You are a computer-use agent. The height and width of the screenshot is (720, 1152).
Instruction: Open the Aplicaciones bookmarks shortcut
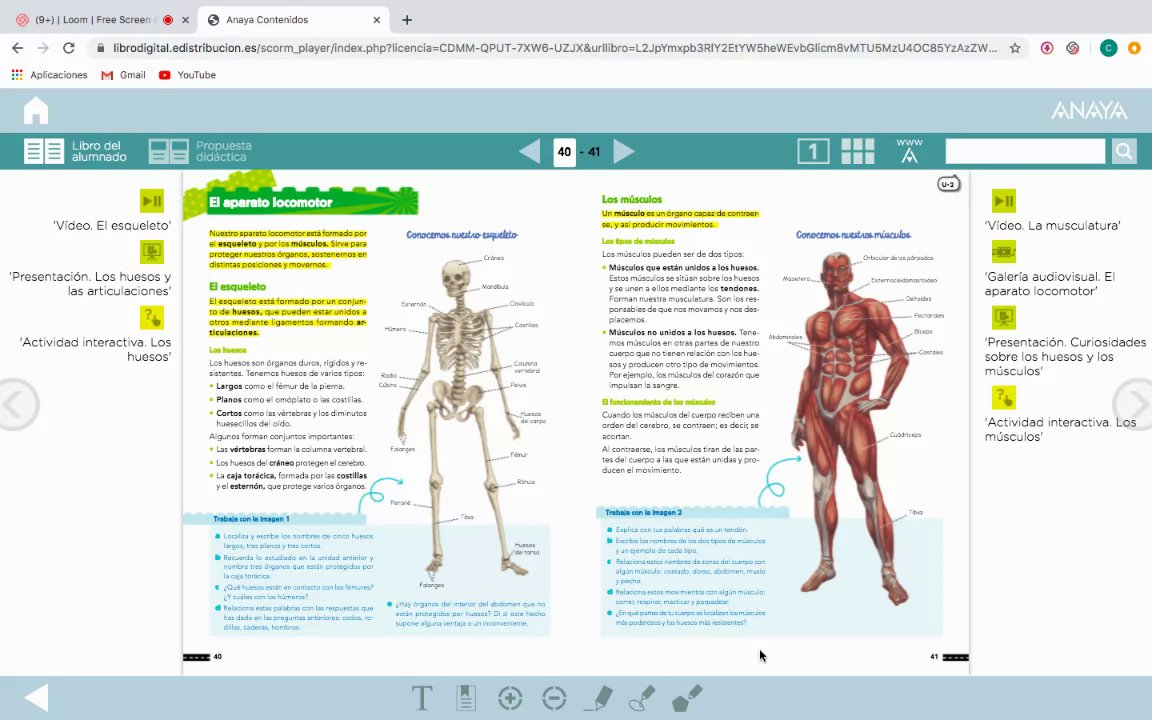click(x=49, y=75)
